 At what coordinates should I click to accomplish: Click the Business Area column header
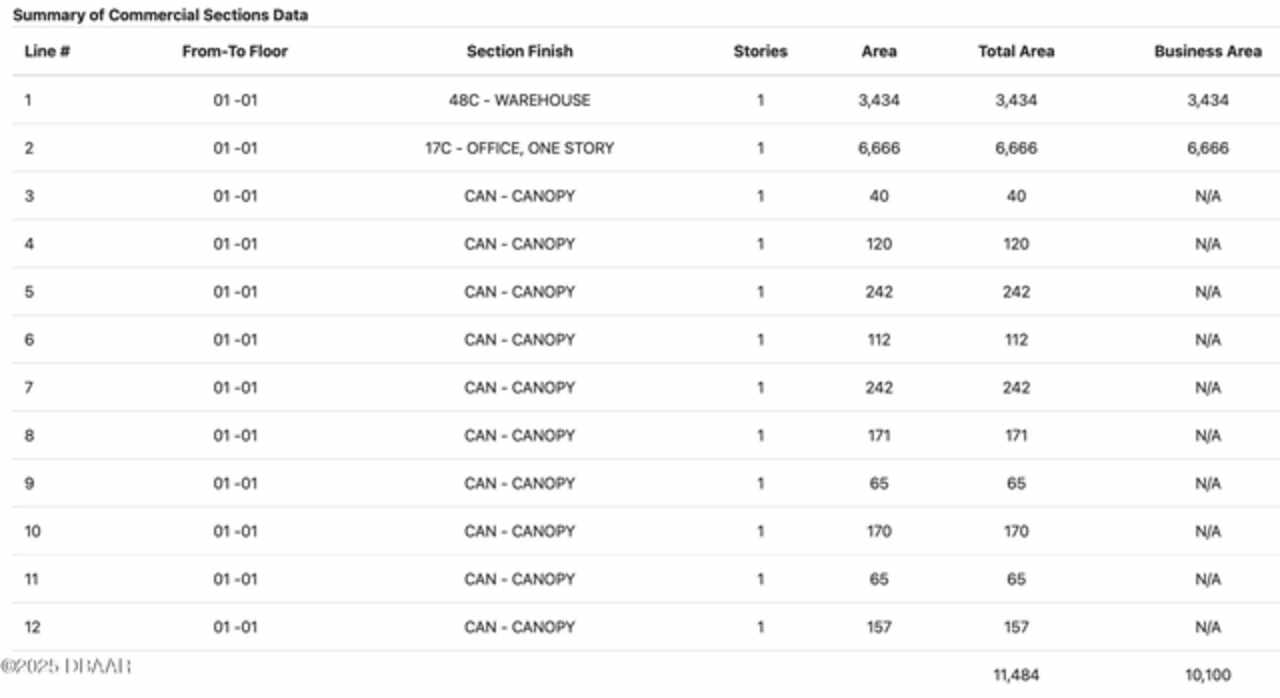point(1208,52)
